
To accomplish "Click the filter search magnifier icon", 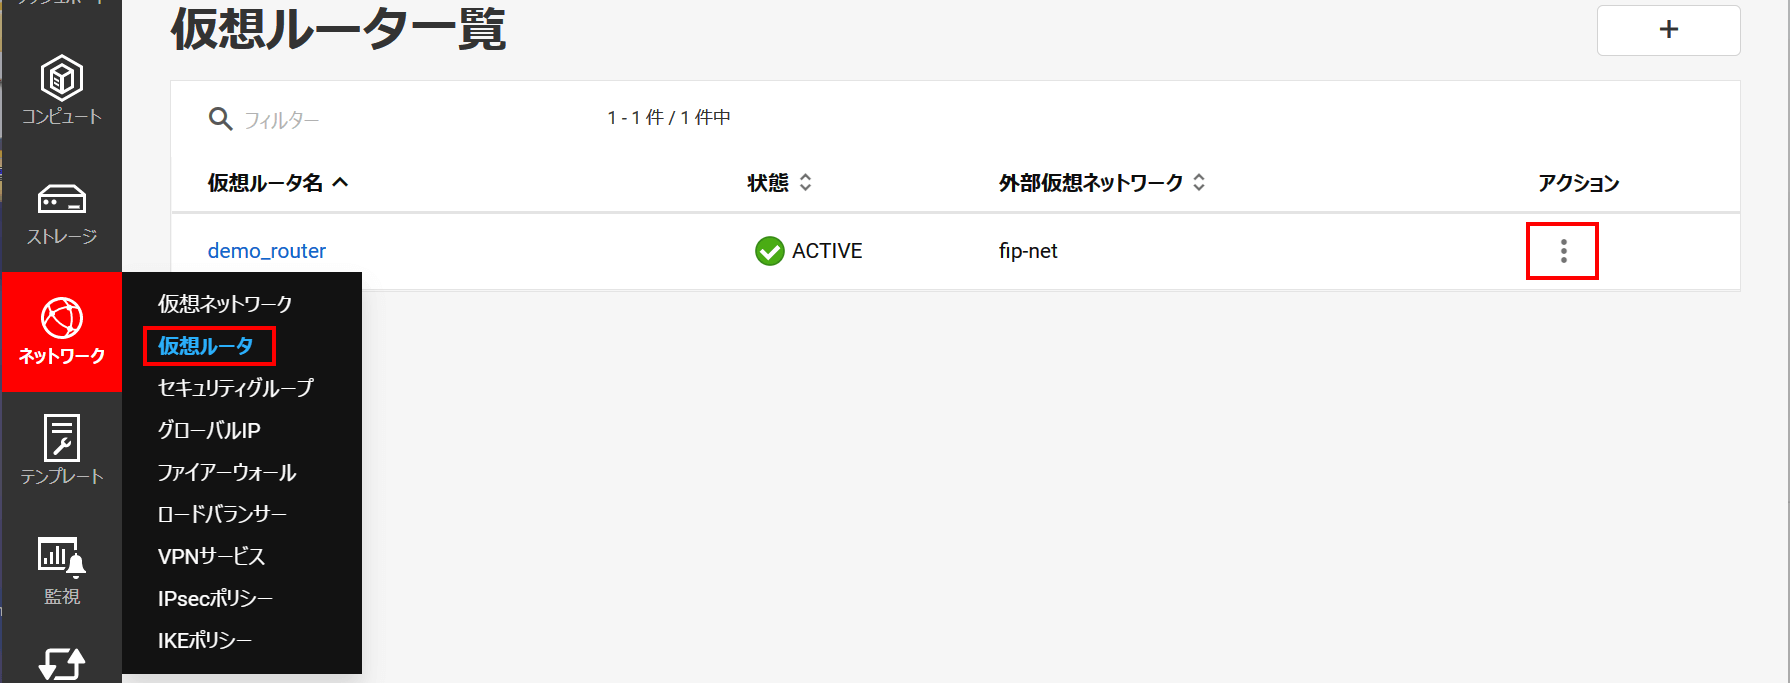I will coord(220,119).
